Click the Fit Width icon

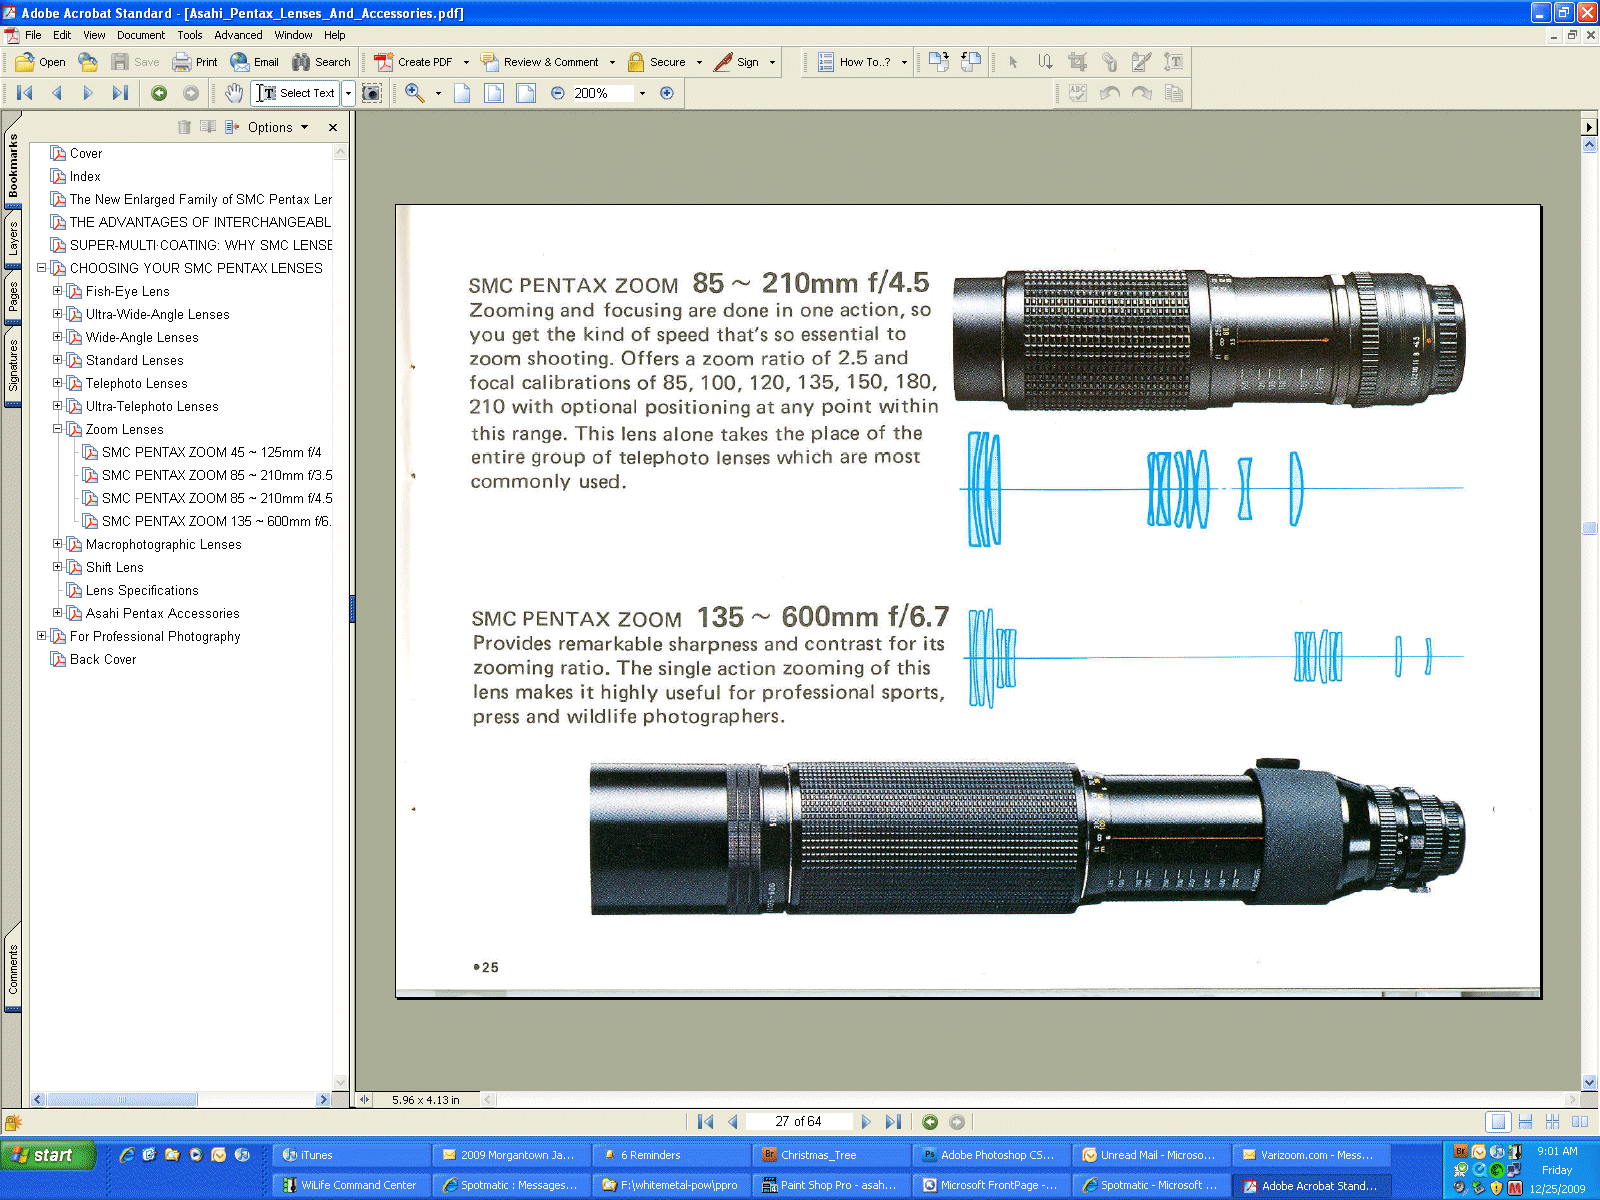[x=526, y=93]
